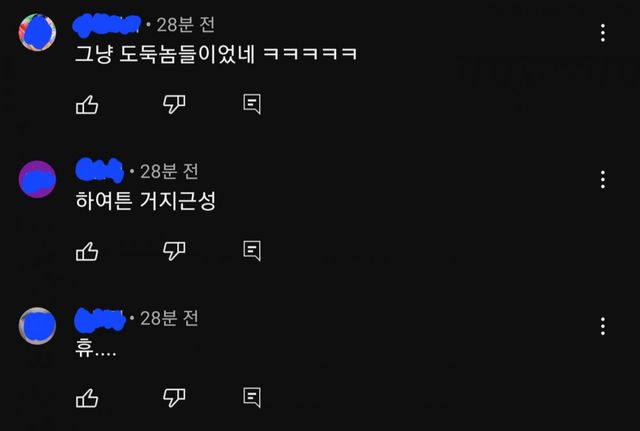Open username above '휴....' comment

100,319
